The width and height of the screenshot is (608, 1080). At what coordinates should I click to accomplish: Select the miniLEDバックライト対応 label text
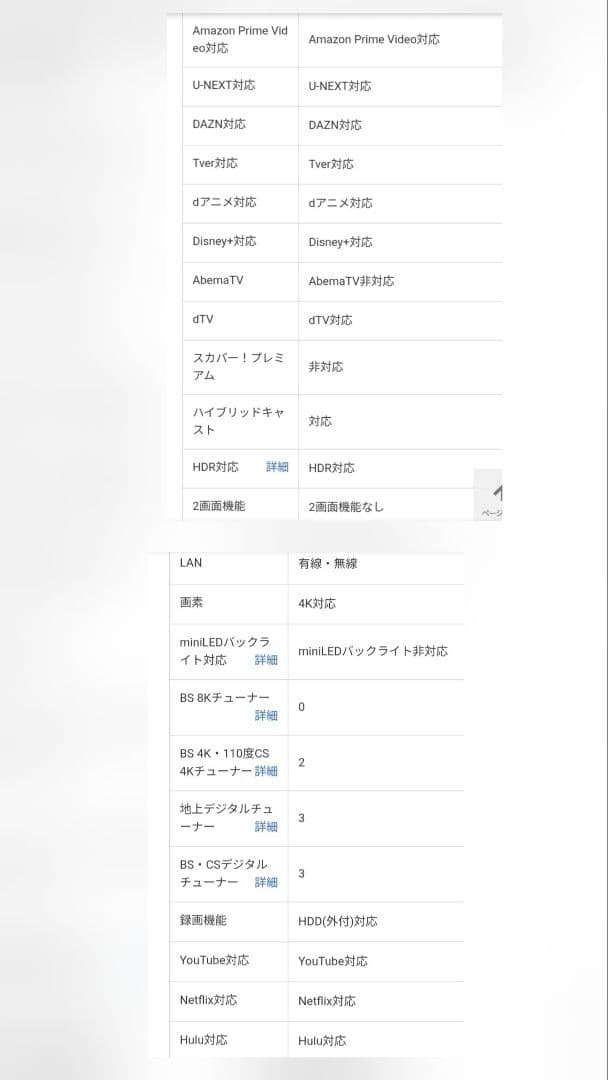(224, 651)
